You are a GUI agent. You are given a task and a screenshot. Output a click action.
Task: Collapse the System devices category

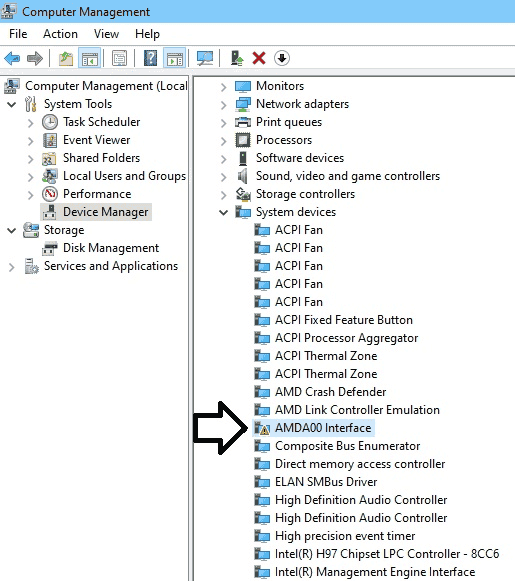223,212
